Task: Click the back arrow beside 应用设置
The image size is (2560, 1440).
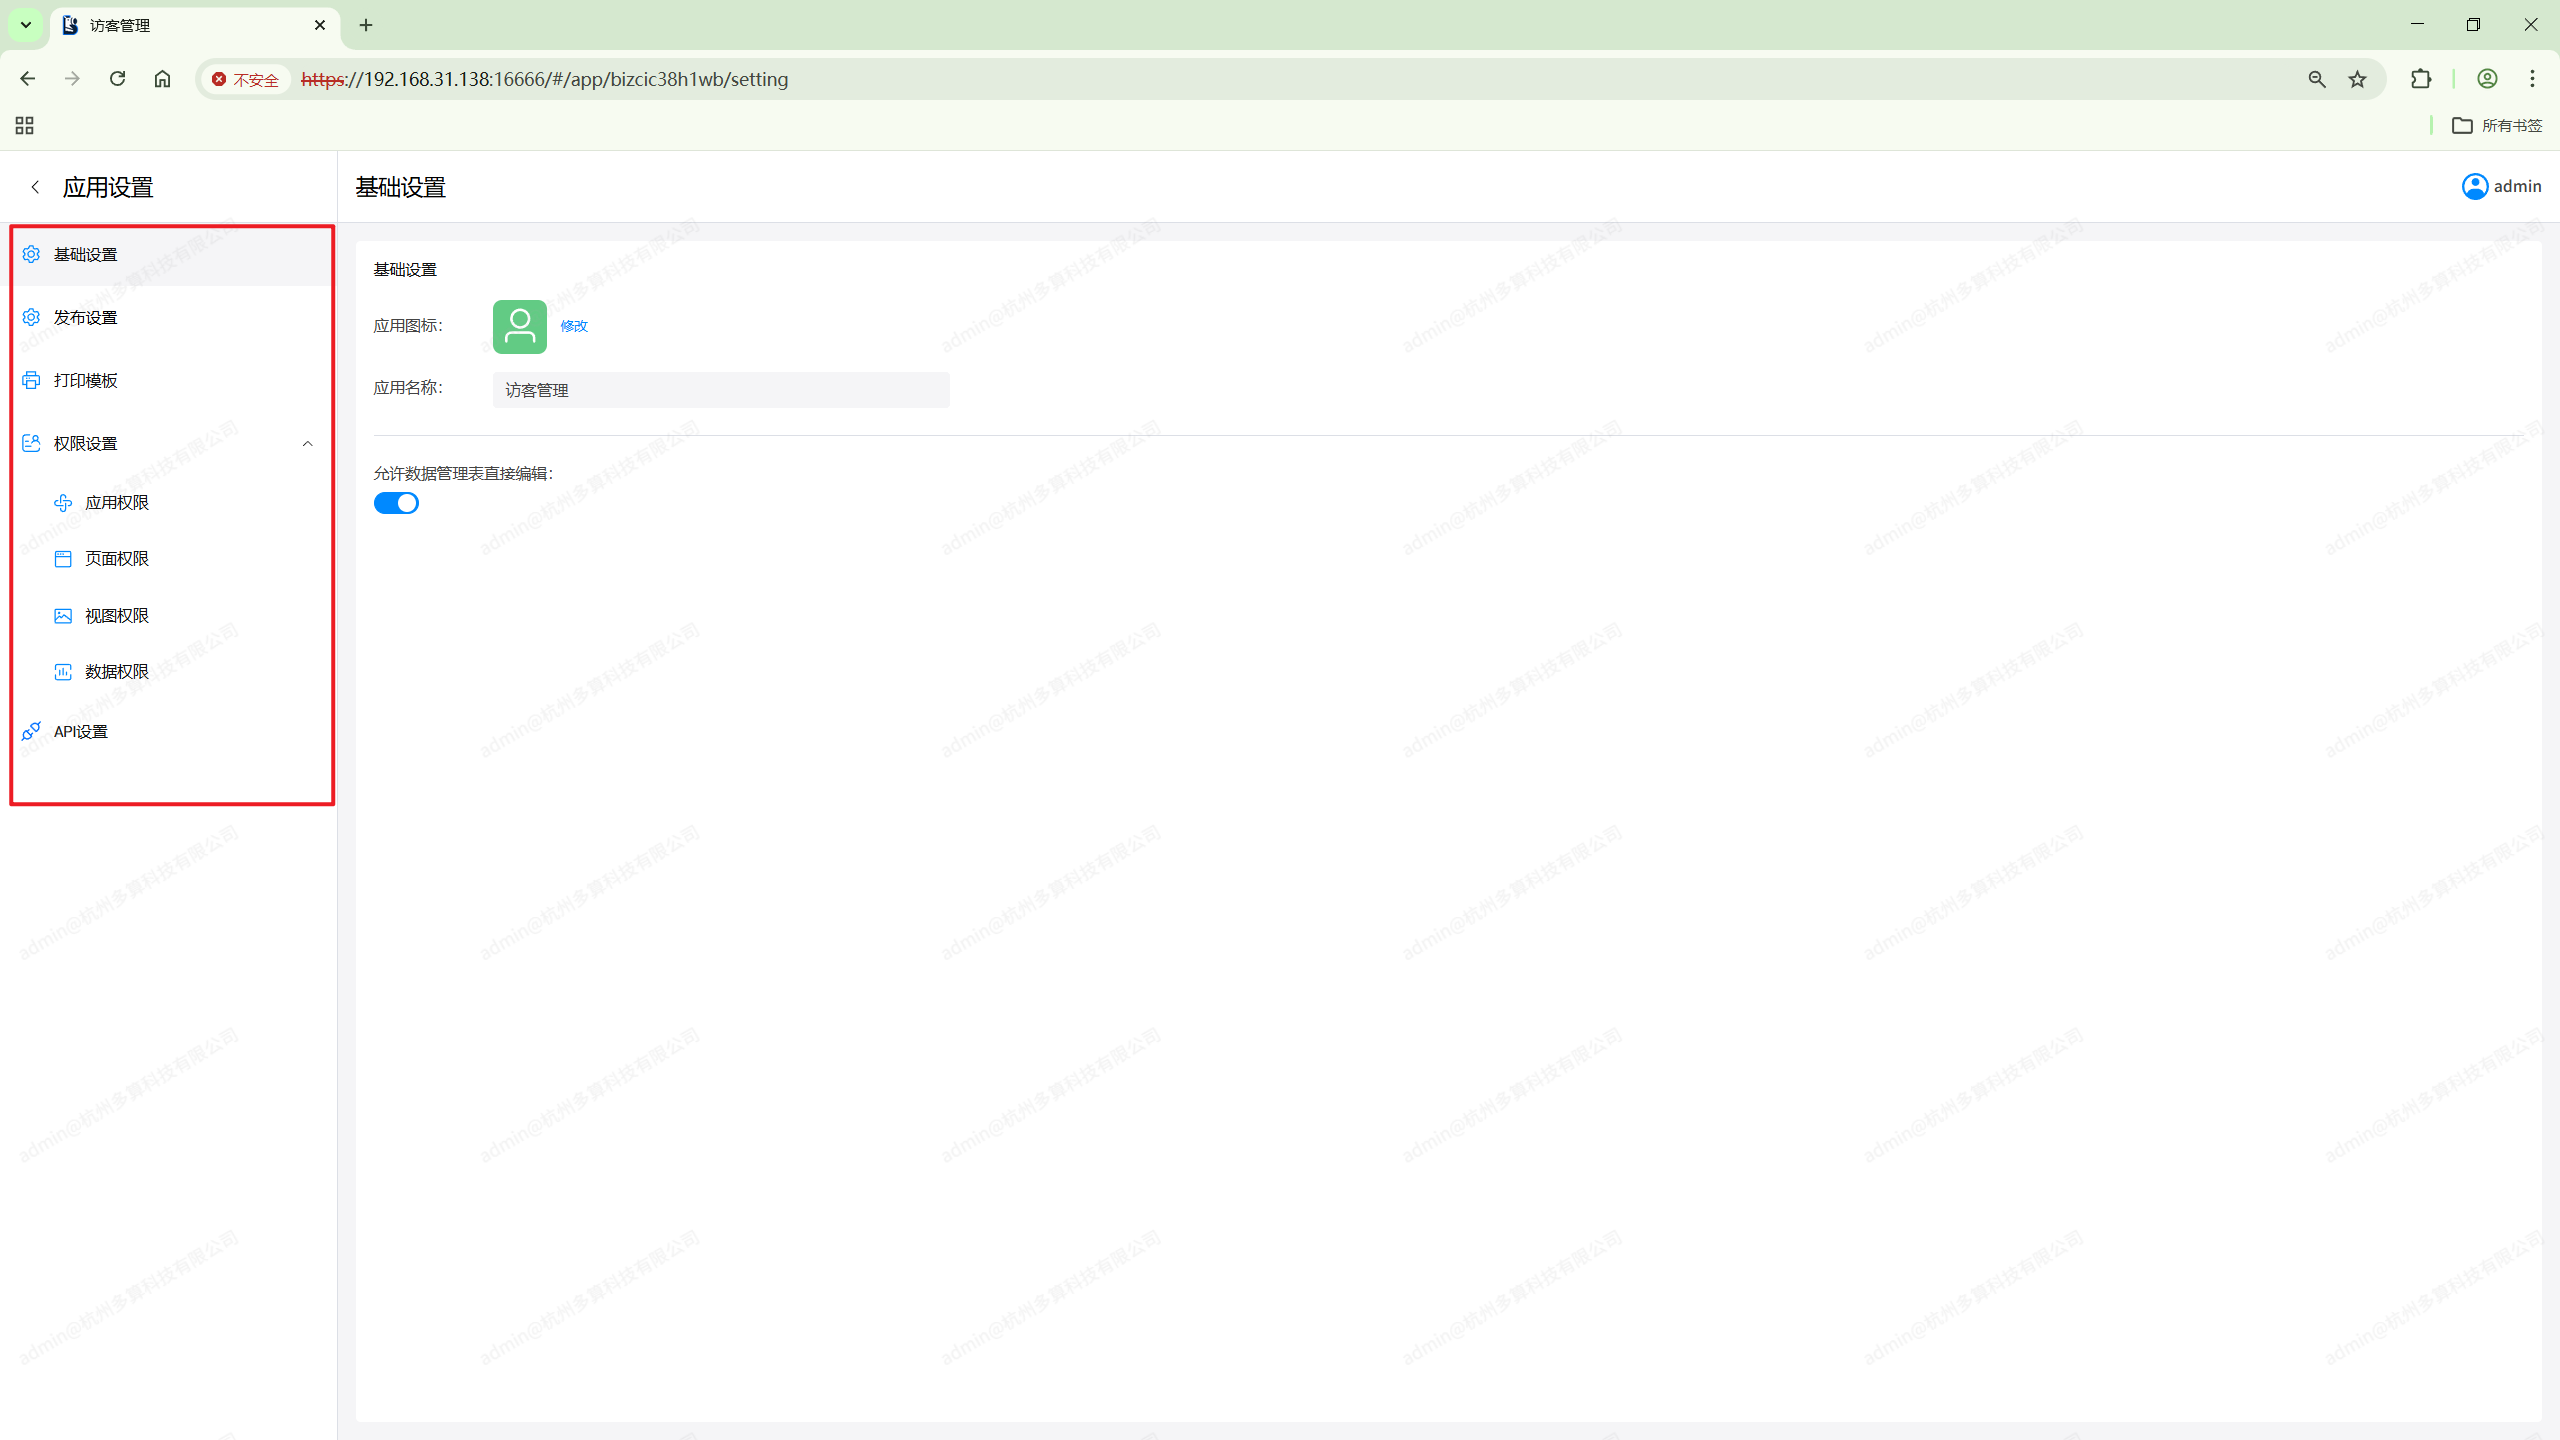Action: coord(35,187)
